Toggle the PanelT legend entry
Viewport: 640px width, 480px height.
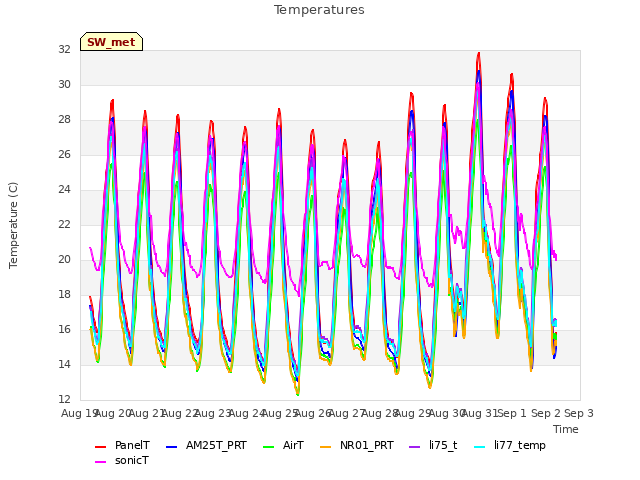122,445
